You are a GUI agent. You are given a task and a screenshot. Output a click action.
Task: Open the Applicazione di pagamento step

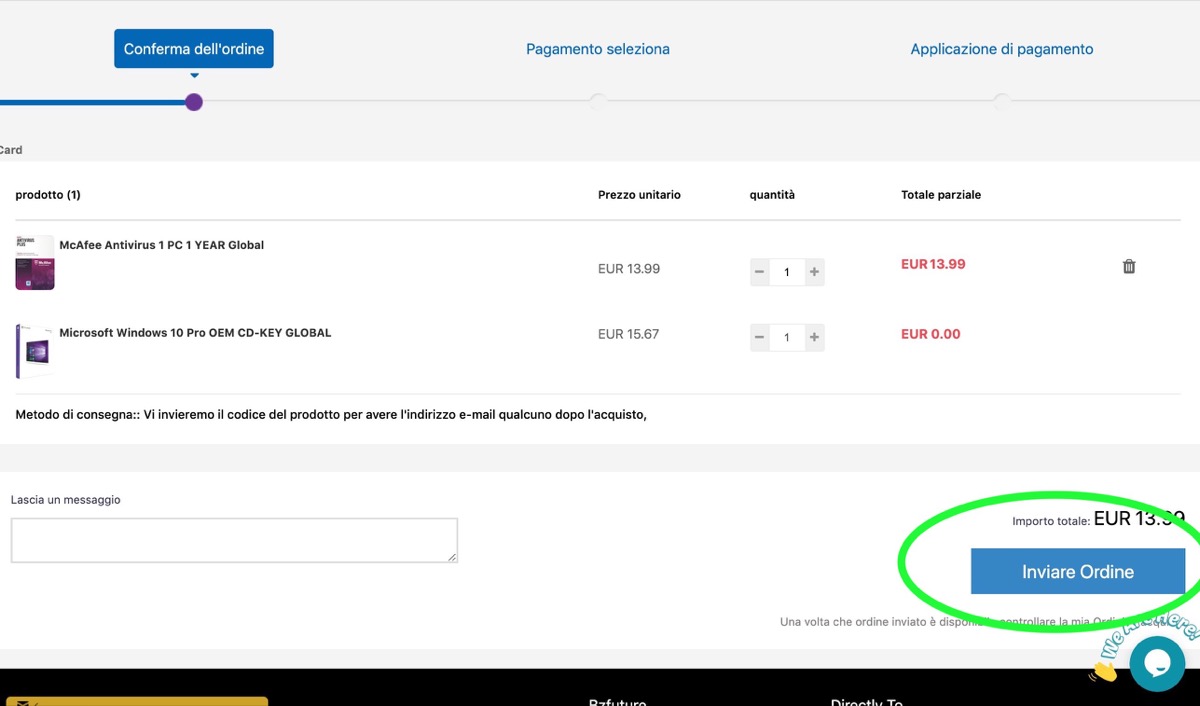(1002, 49)
